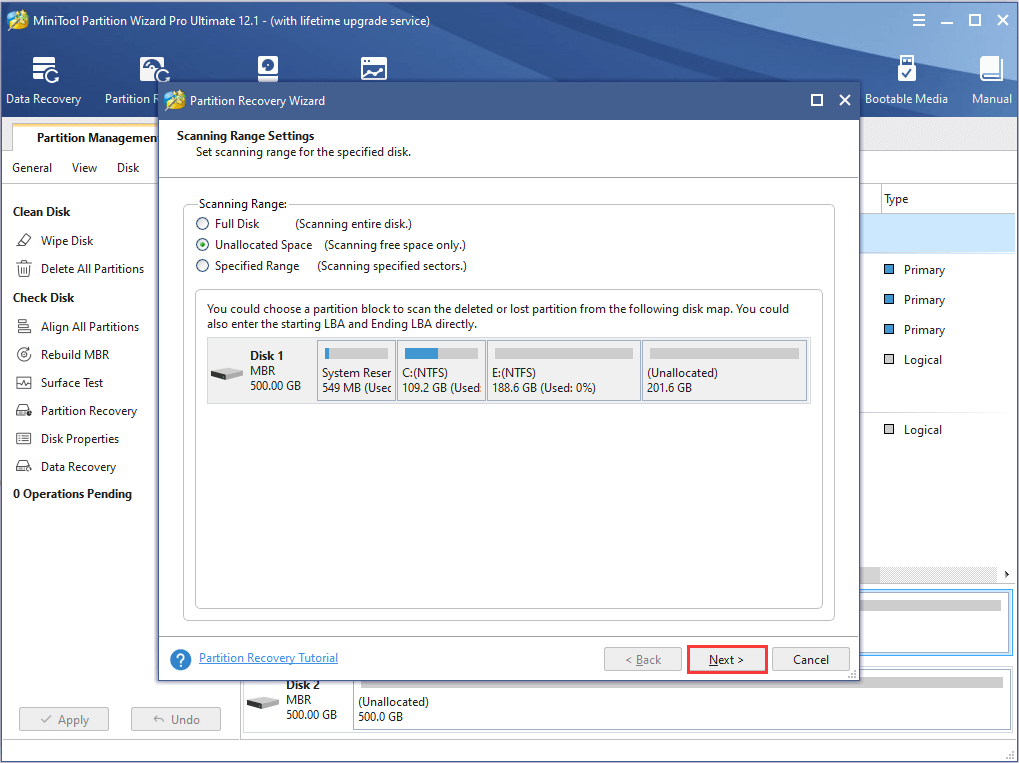Click the Wipe Disk eraser icon
The image size is (1019, 763).
pyautogui.click(x=24, y=240)
